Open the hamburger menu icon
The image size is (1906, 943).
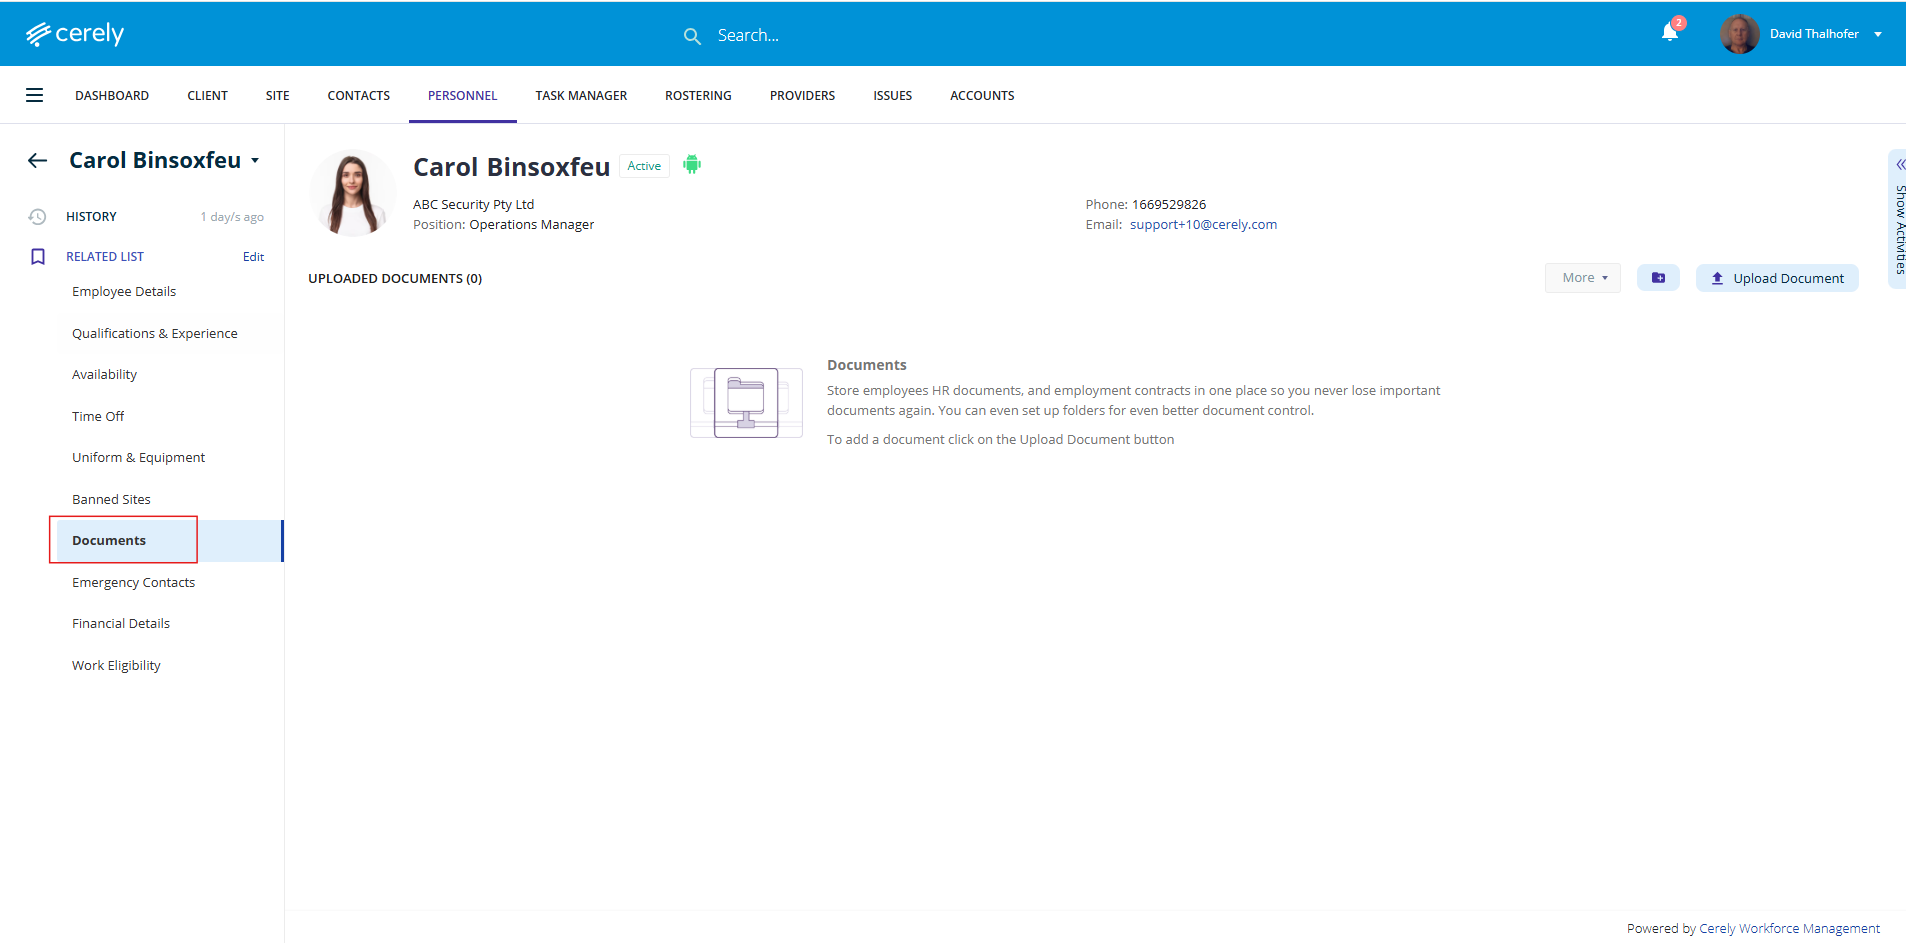pos(34,96)
